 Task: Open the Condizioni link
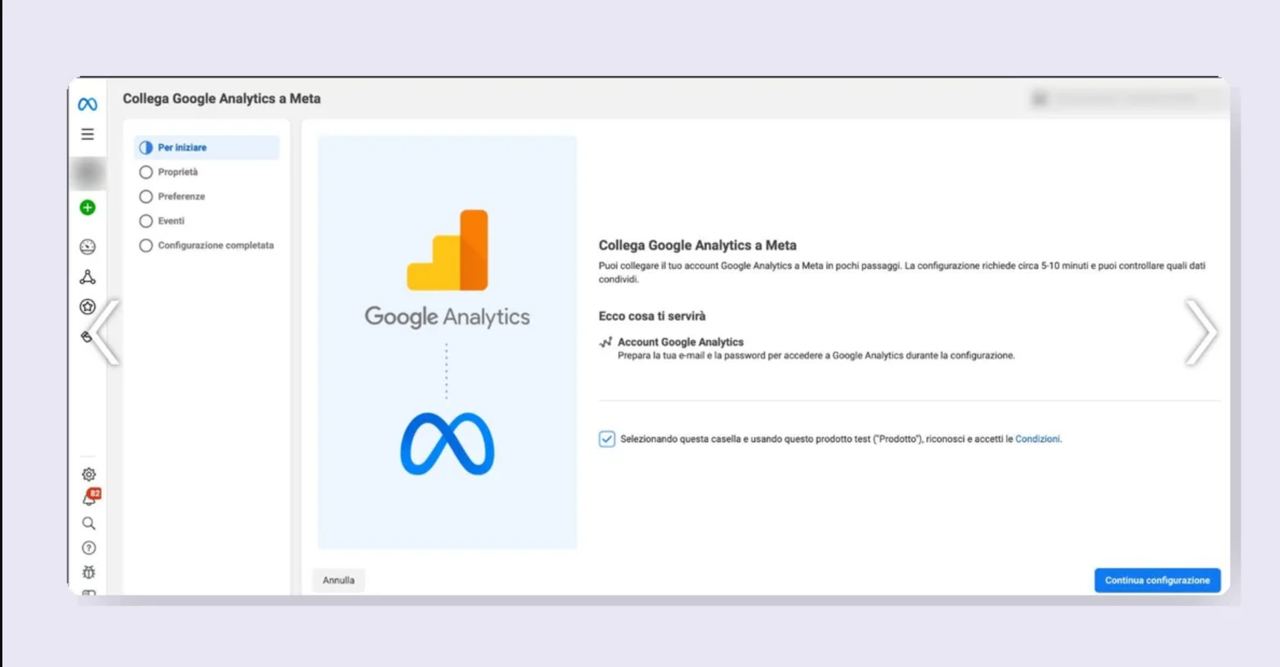click(1037, 439)
